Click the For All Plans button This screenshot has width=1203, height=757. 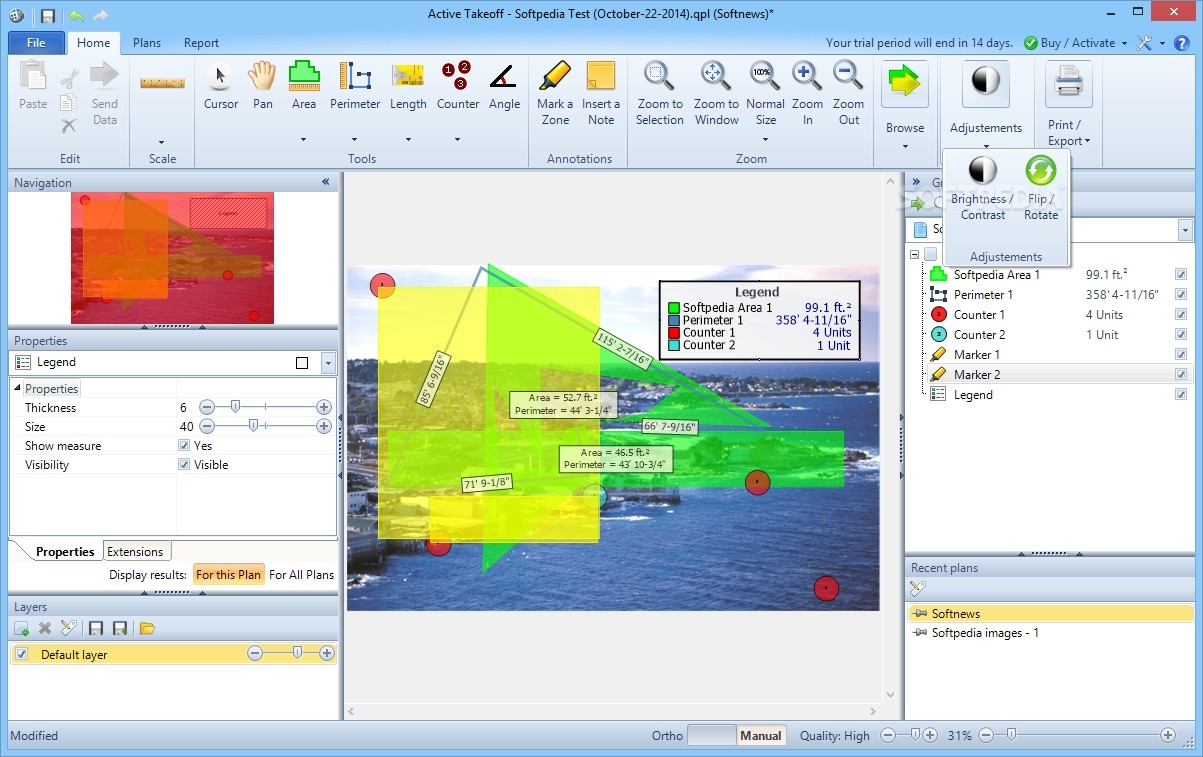[301, 575]
